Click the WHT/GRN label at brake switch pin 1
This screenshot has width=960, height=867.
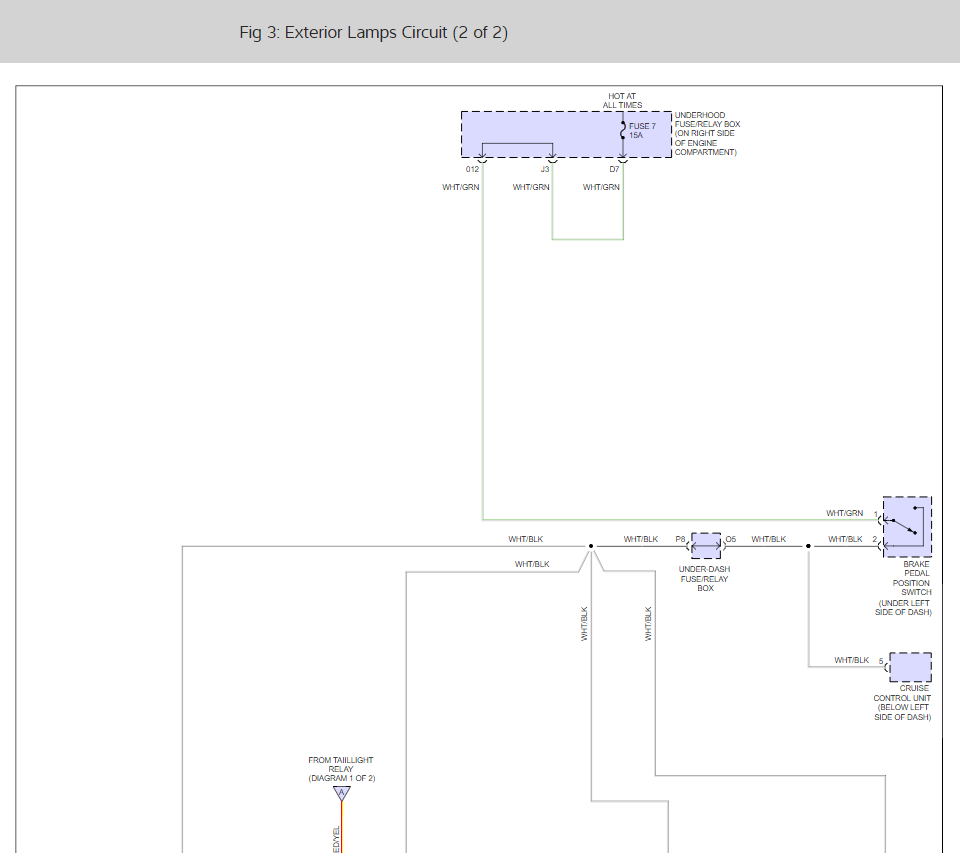coord(844,513)
